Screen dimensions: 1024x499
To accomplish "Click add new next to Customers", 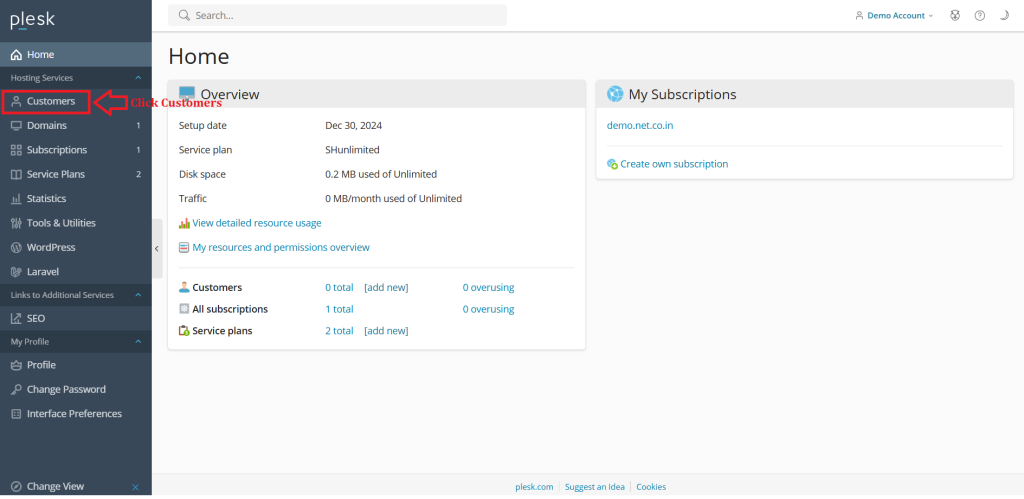I will 386,287.
